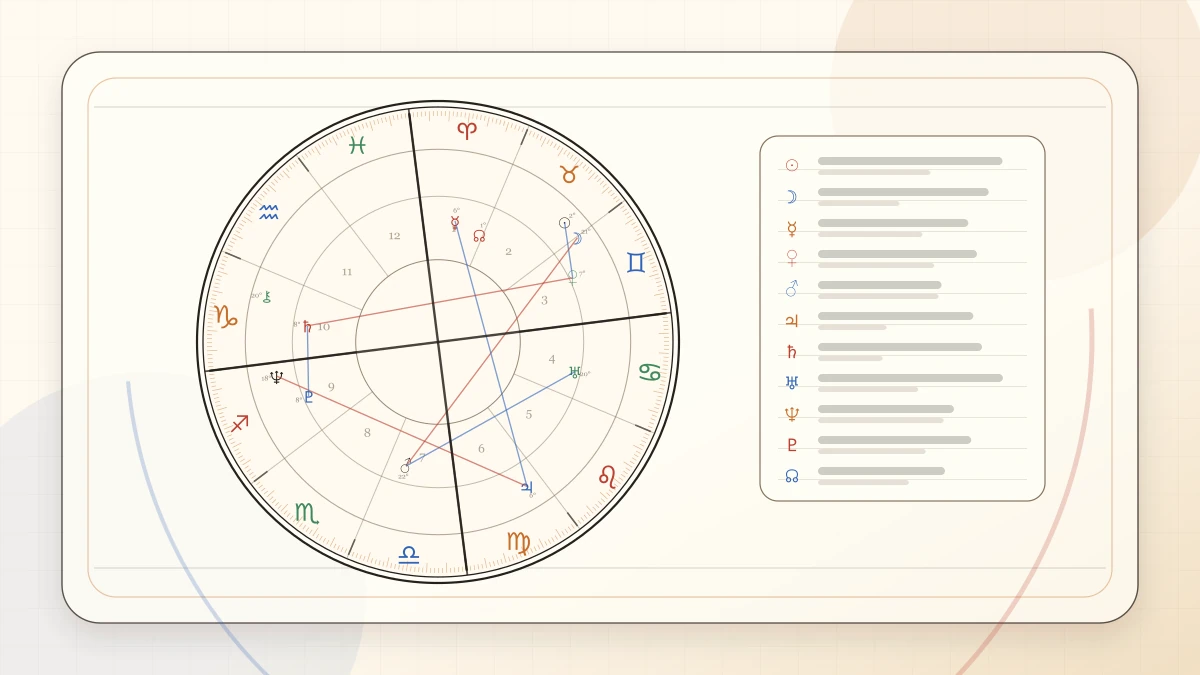Select the Cancer sign on the wheel
This screenshot has height=675, width=1200.
pos(650,372)
